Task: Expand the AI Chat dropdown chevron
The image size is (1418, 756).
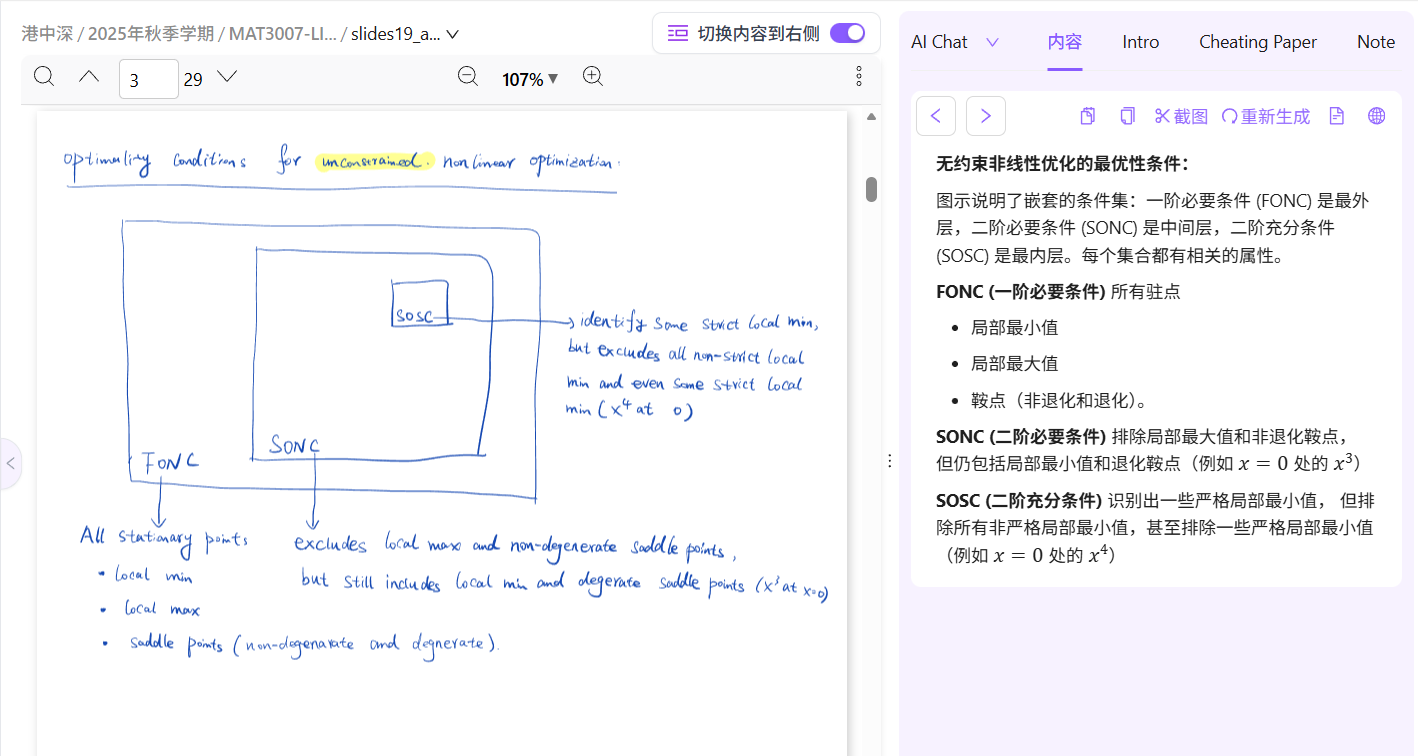Action: (992, 42)
